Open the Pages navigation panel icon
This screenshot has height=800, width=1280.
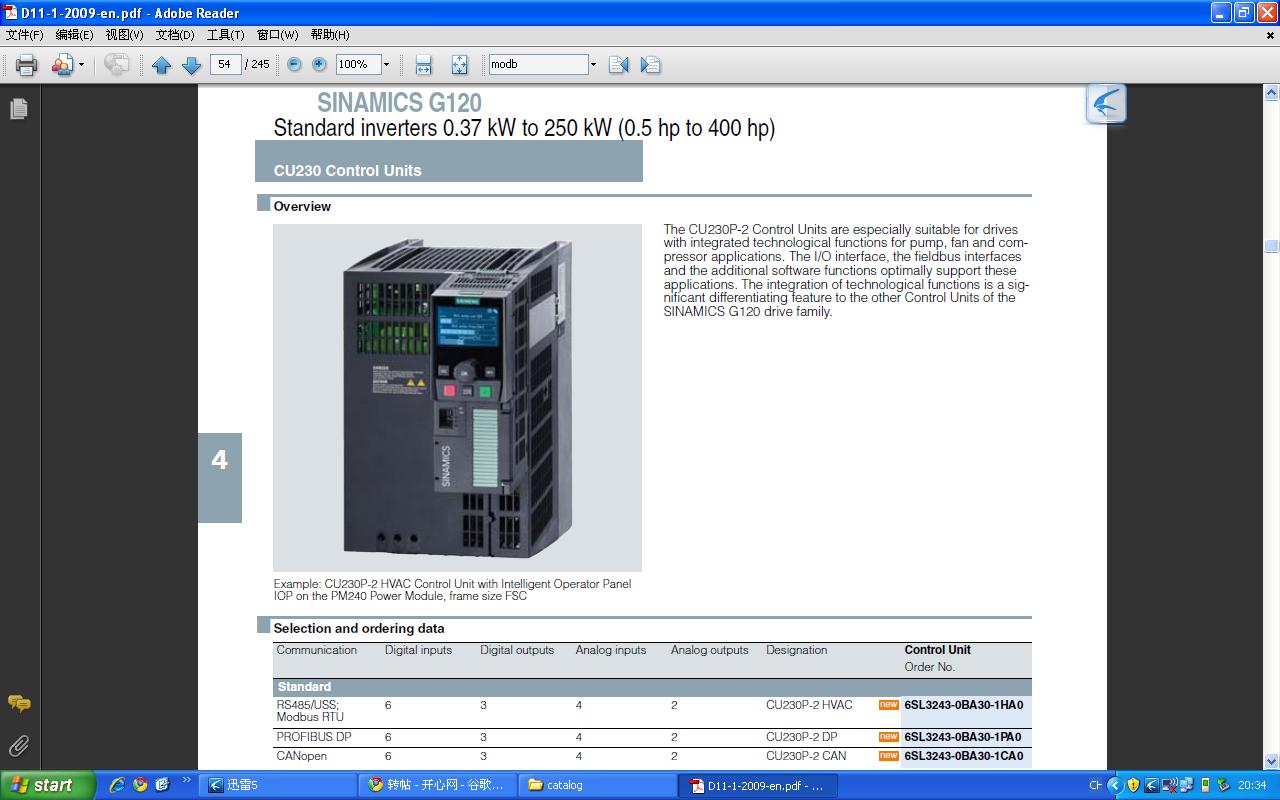point(18,108)
